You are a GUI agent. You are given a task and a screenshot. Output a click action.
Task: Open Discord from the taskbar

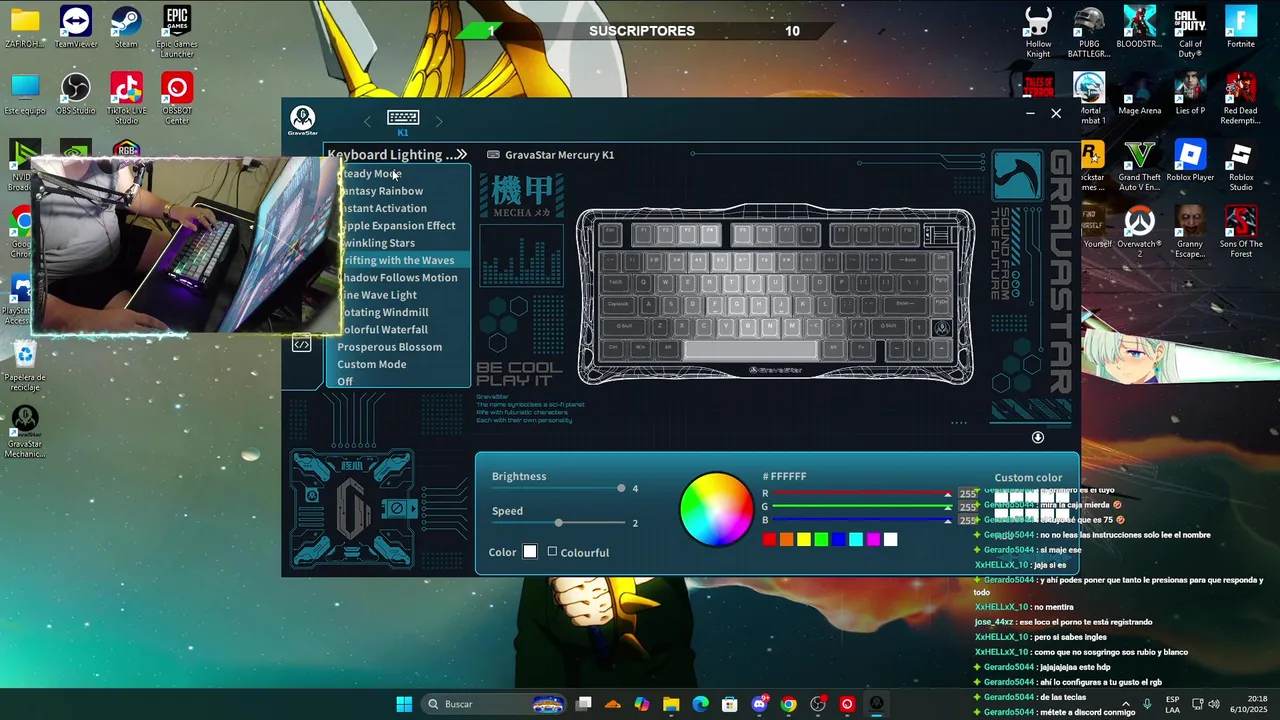pos(759,704)
